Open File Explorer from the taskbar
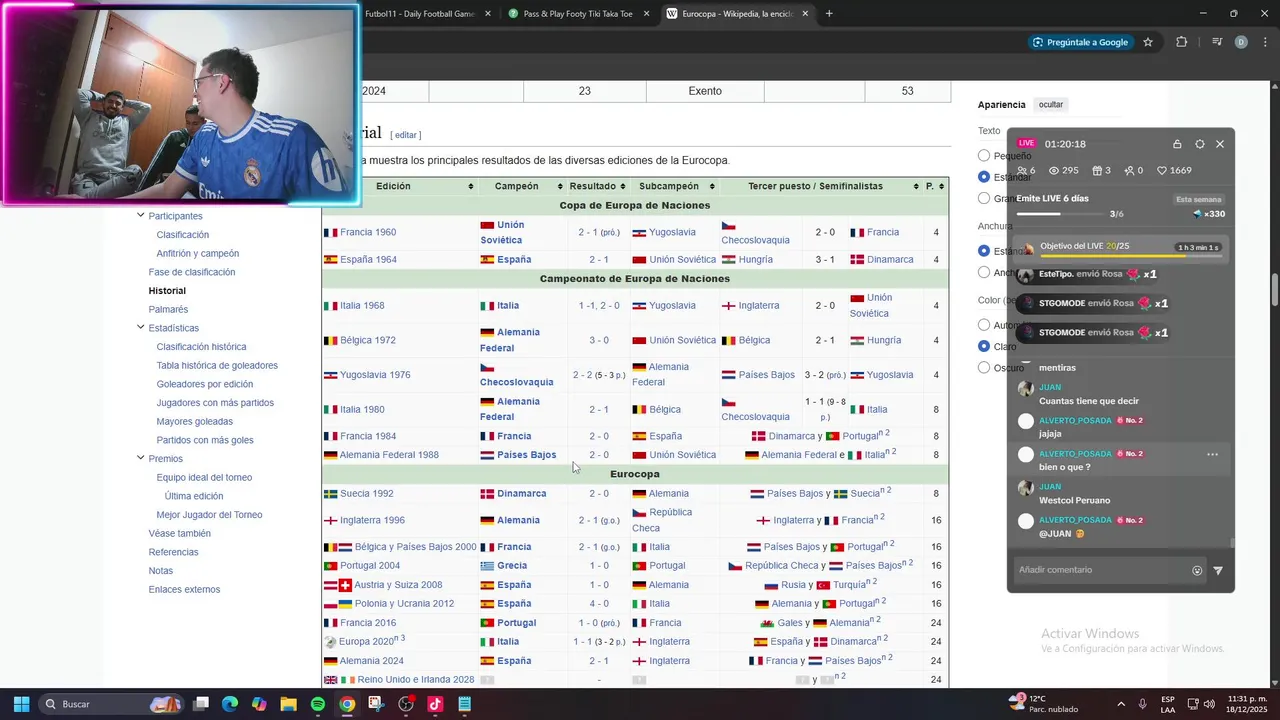Viewport: 1280px width, 720px height. point(288,704)
